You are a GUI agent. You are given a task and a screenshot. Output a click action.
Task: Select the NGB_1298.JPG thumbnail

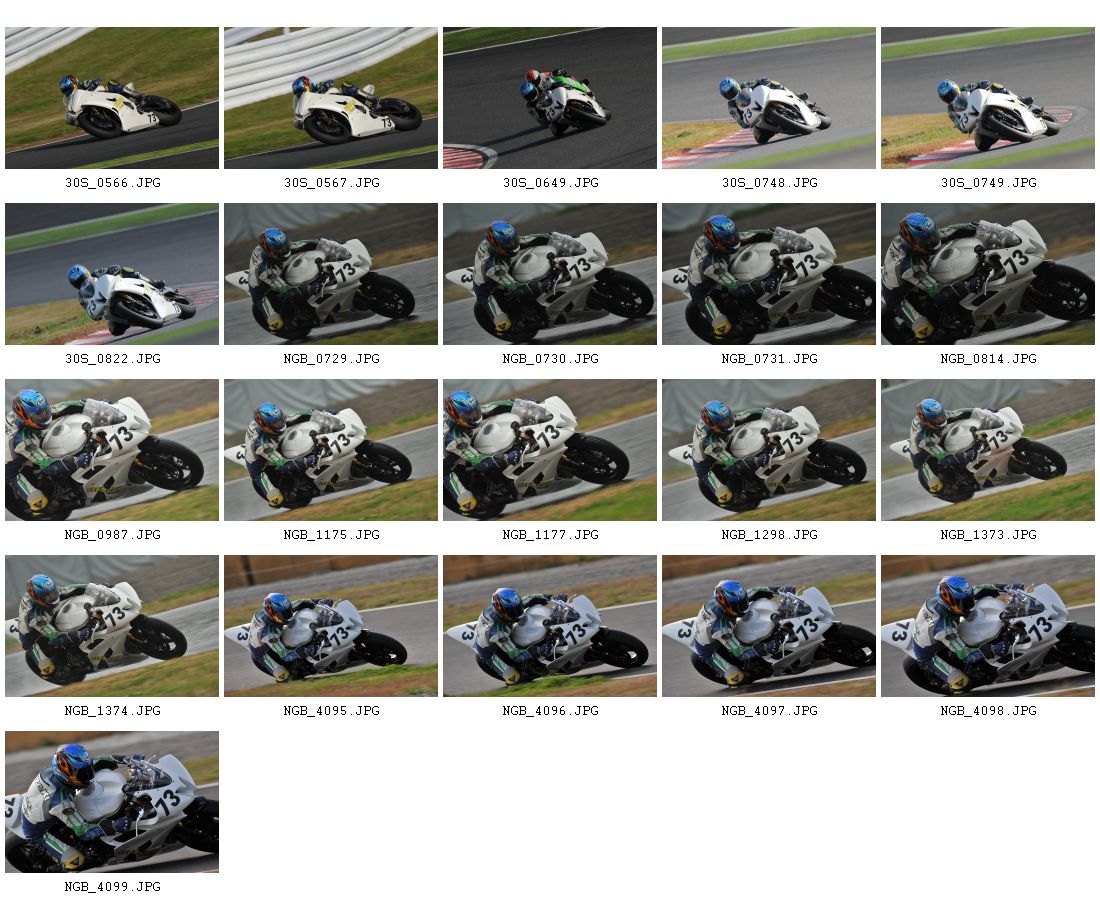click(769, 450)
